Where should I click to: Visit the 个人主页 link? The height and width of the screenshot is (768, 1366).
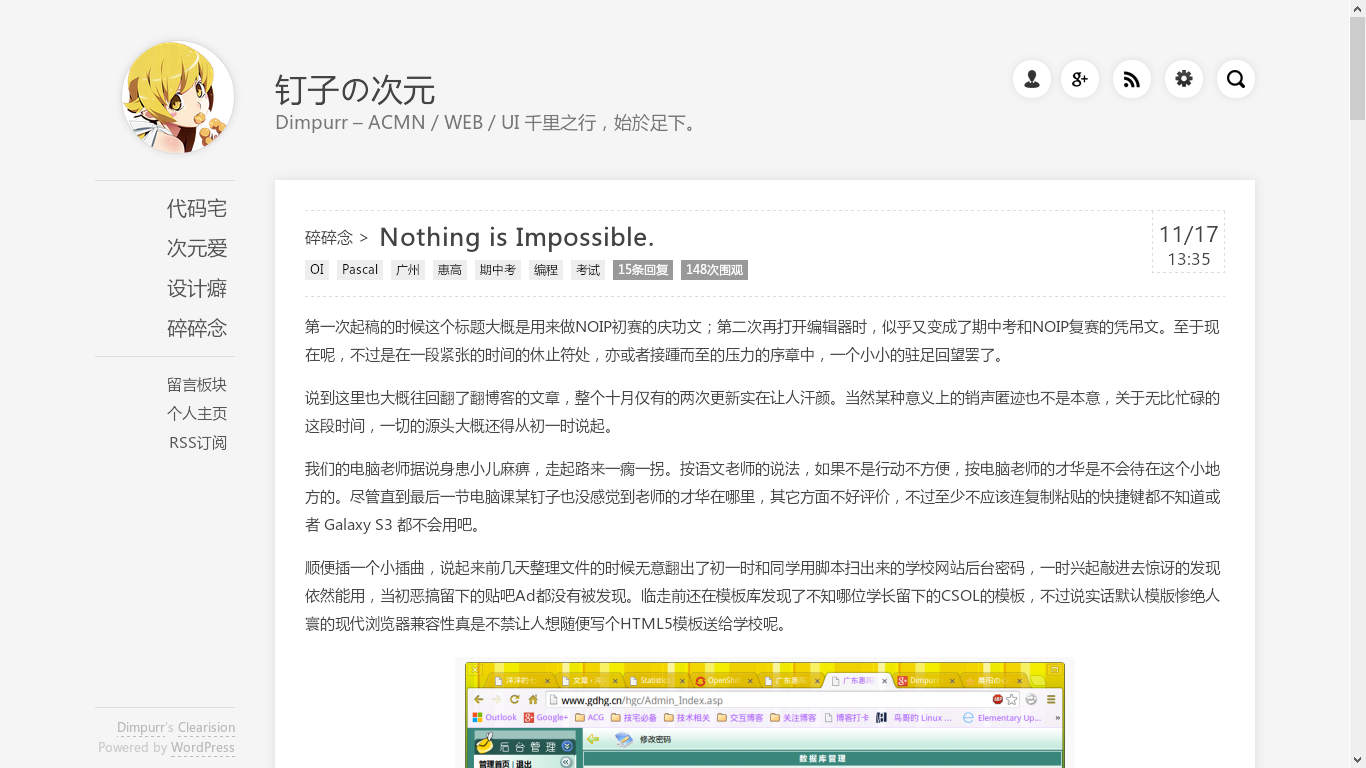196,413
